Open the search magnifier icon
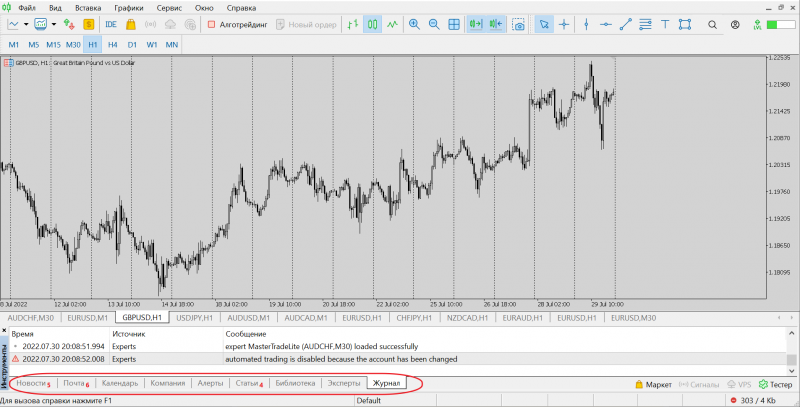This screenshot has width=800, height=407. (713, 24)
